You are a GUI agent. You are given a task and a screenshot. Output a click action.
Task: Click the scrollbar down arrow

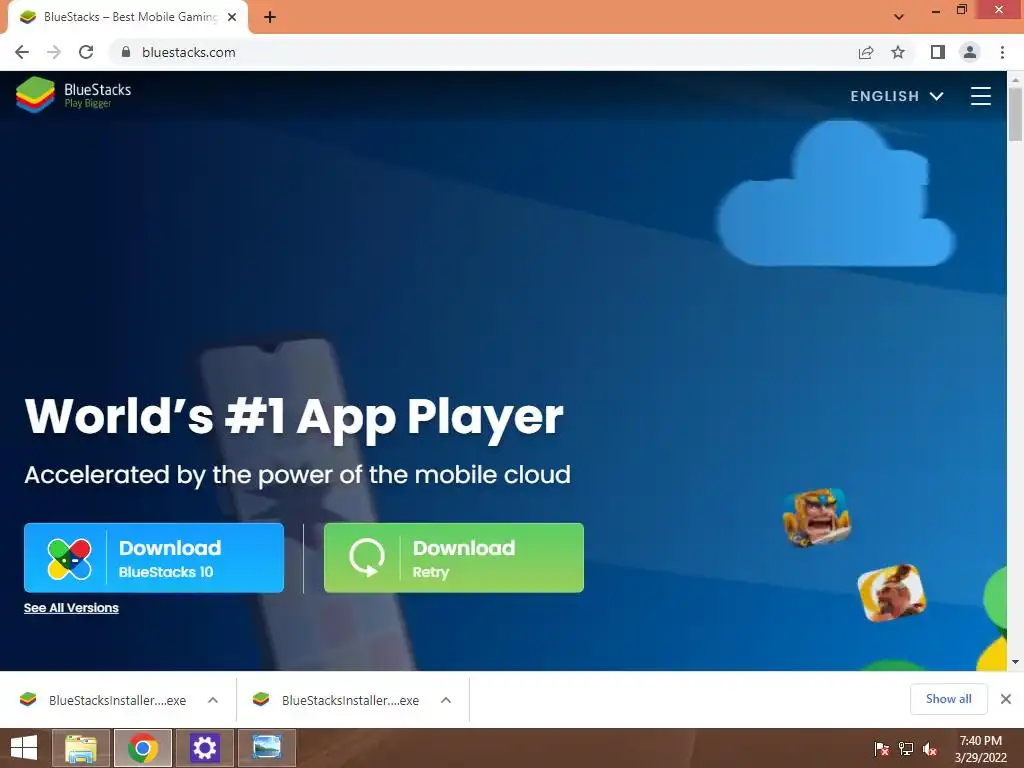1015,662
